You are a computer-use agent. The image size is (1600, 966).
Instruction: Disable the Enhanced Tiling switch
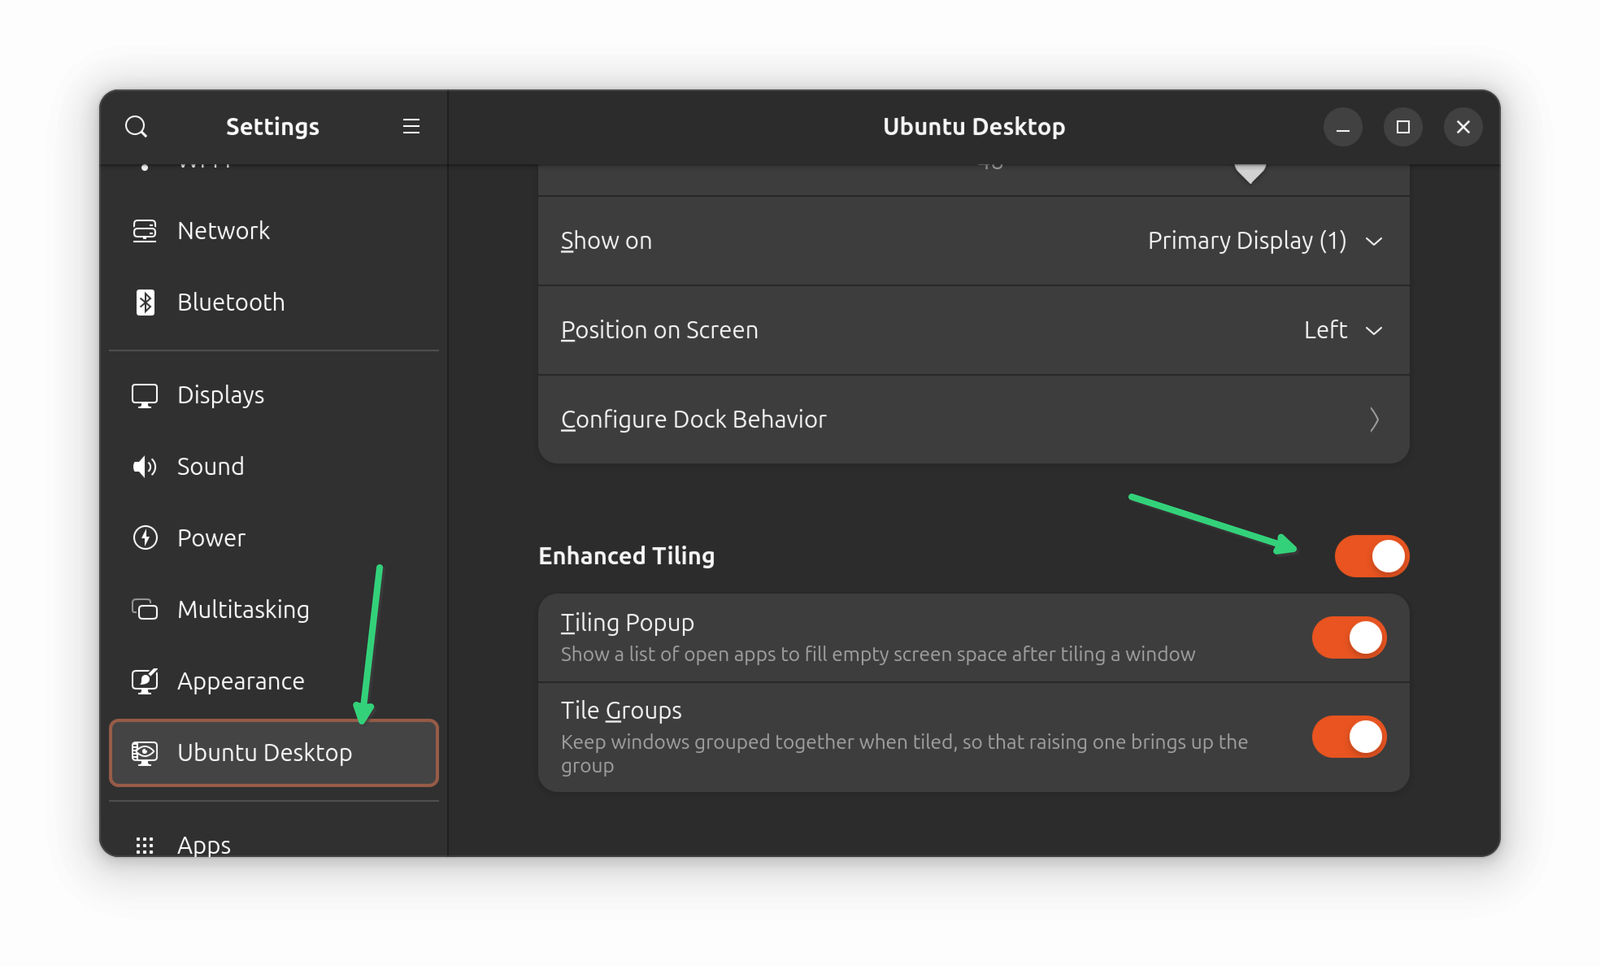click(1371, 556)
